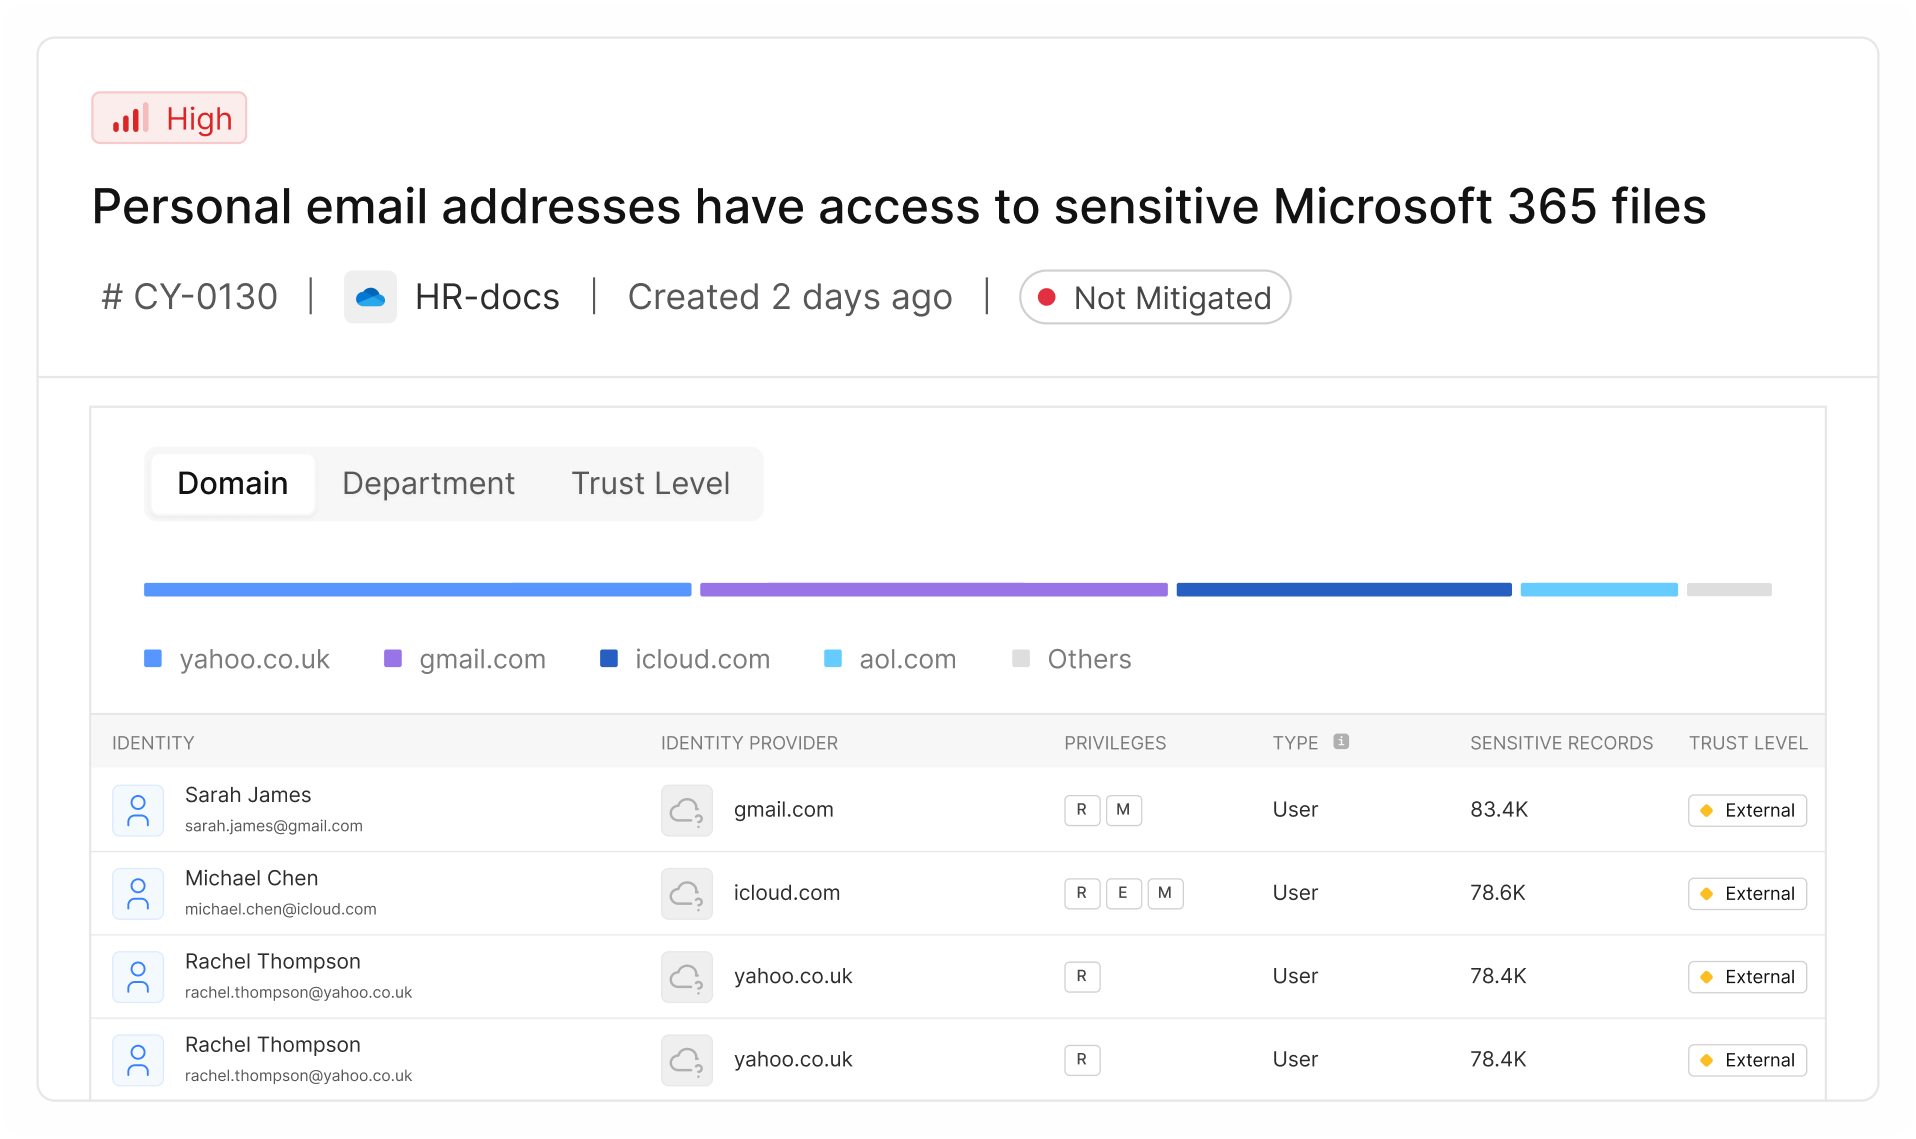Image resolution: width=1916 pixels, height=1139 pixels.
Task: Click the Type column header
Action: tap(1295, 743)
